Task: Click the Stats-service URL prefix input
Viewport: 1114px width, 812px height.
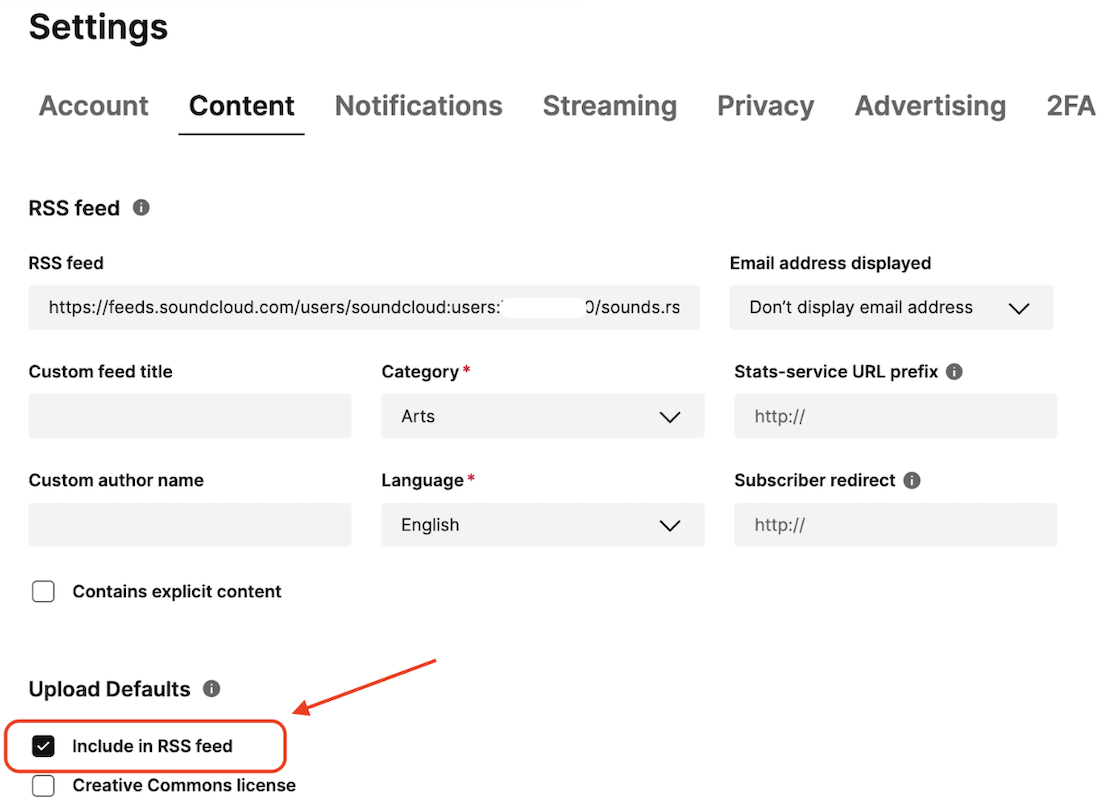Action: [x=895, y=416]
